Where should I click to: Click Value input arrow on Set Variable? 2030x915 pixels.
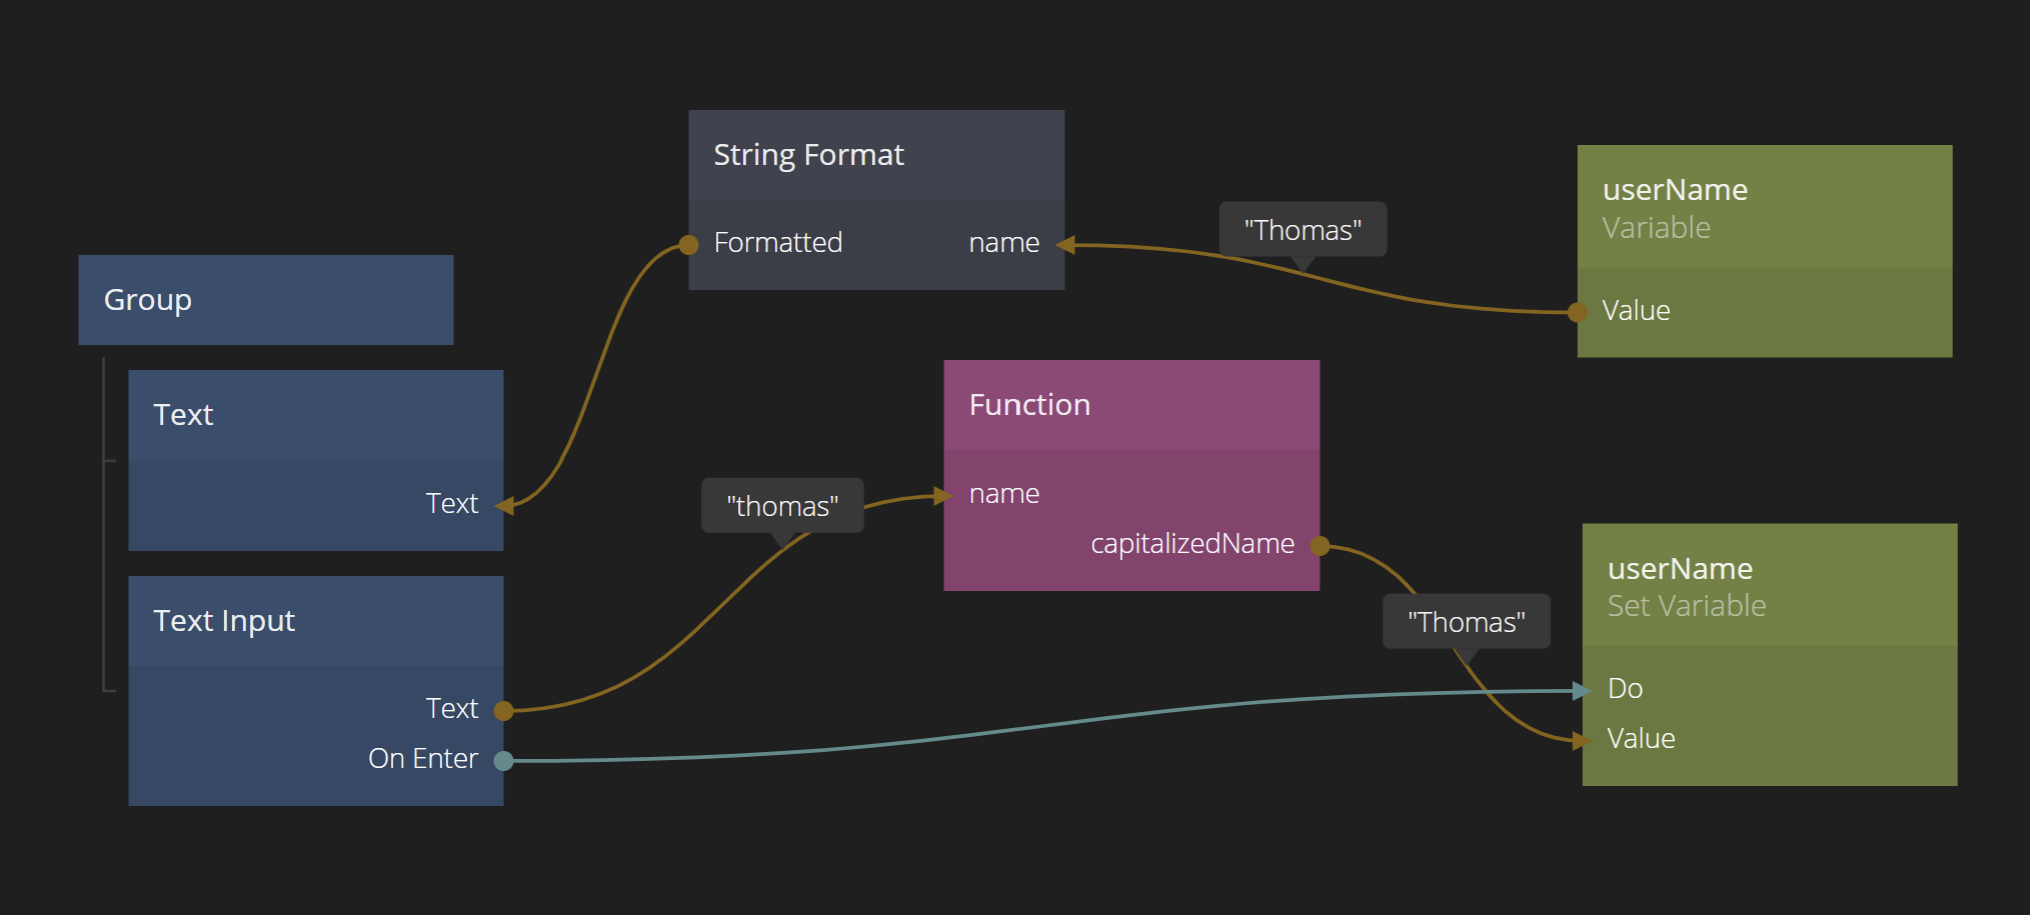click(1581, 741)
